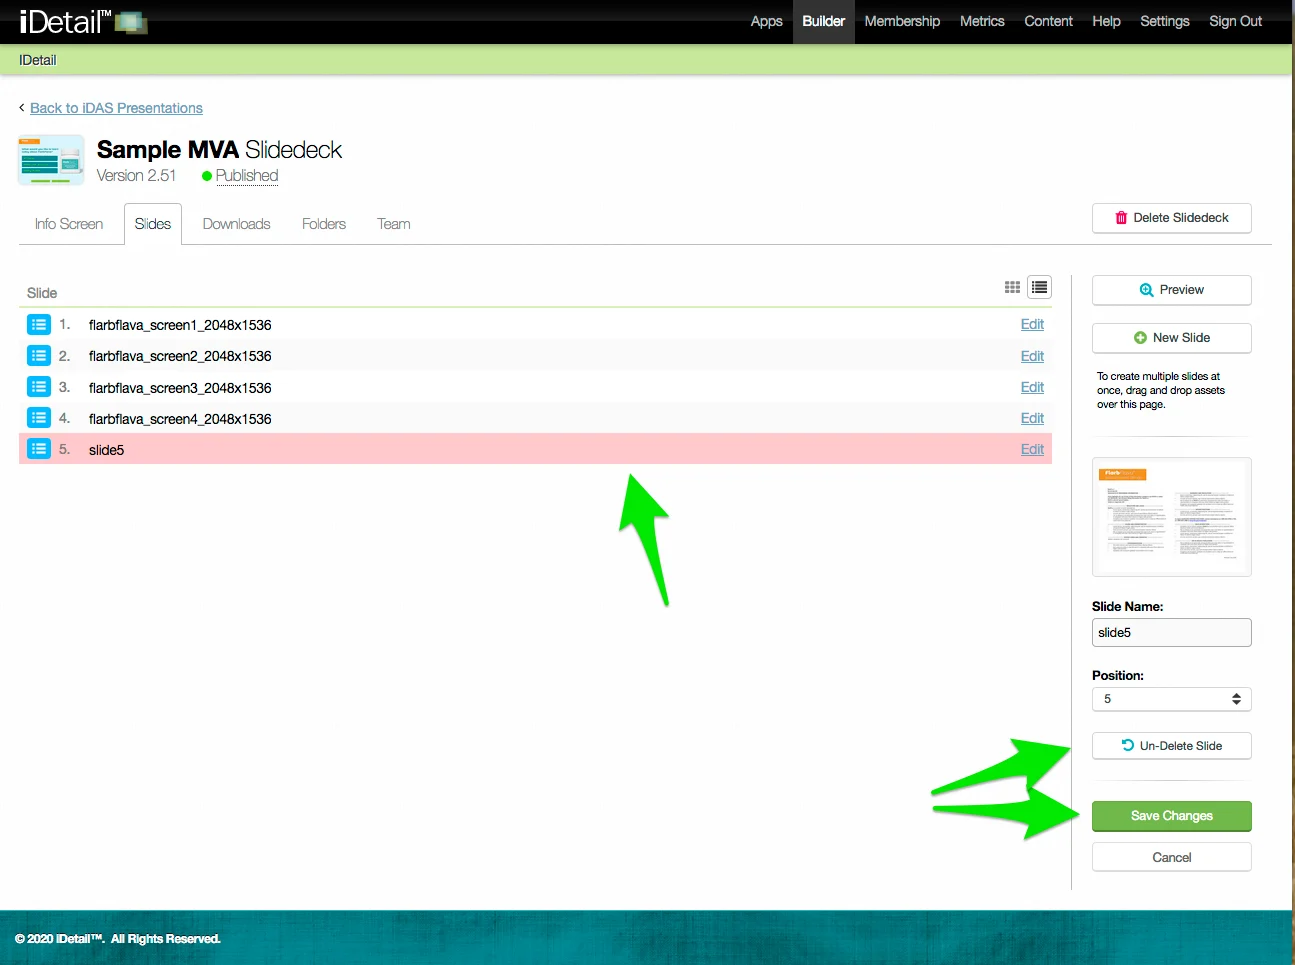Edit flarbflava_screen1_2048x1536 slide
1295x965 pixels.
pos(1032,325)
